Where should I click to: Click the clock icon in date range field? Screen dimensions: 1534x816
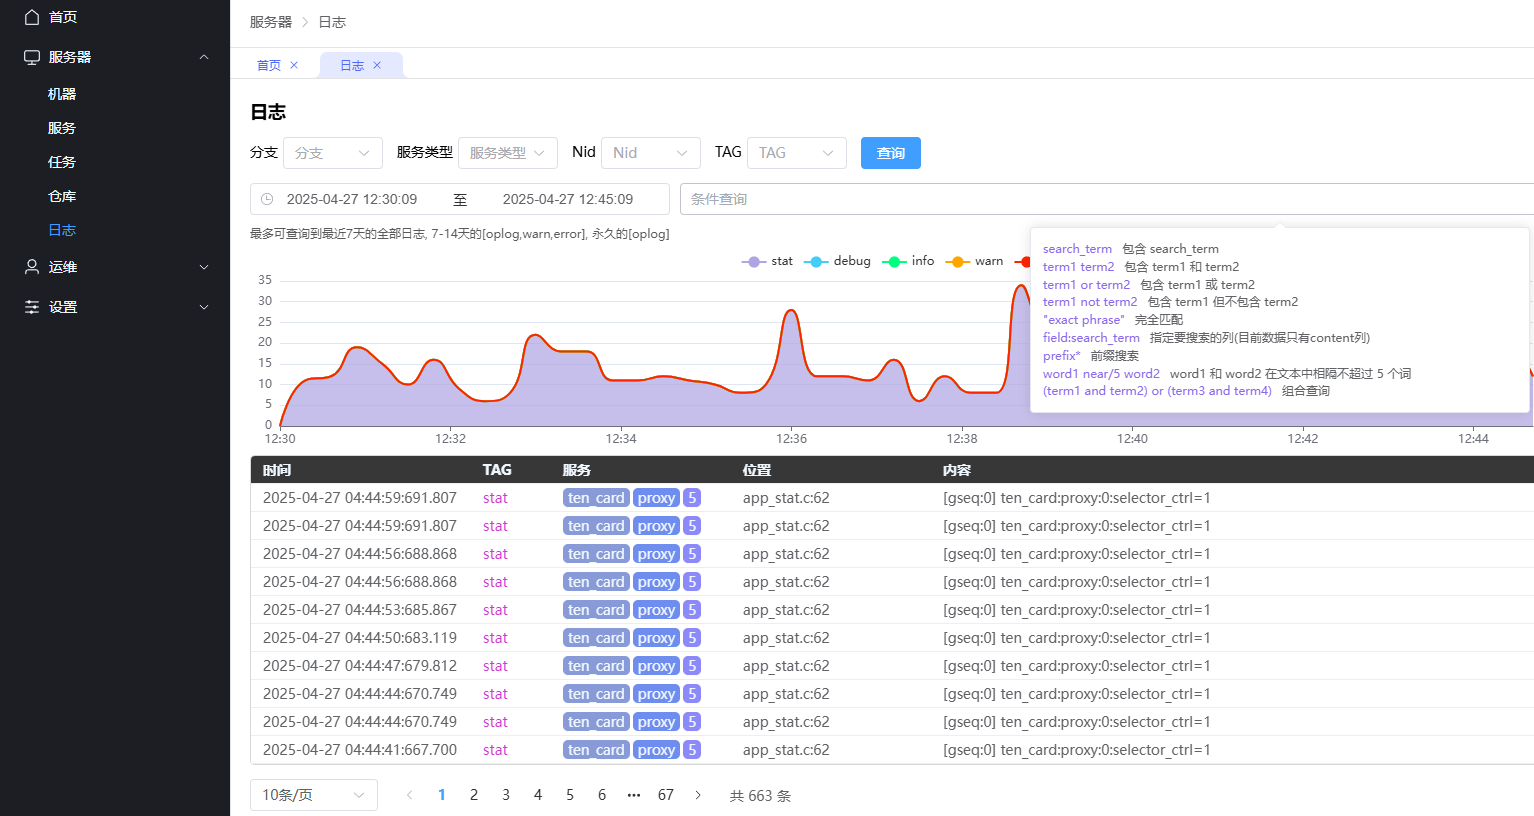pos(267,199)
